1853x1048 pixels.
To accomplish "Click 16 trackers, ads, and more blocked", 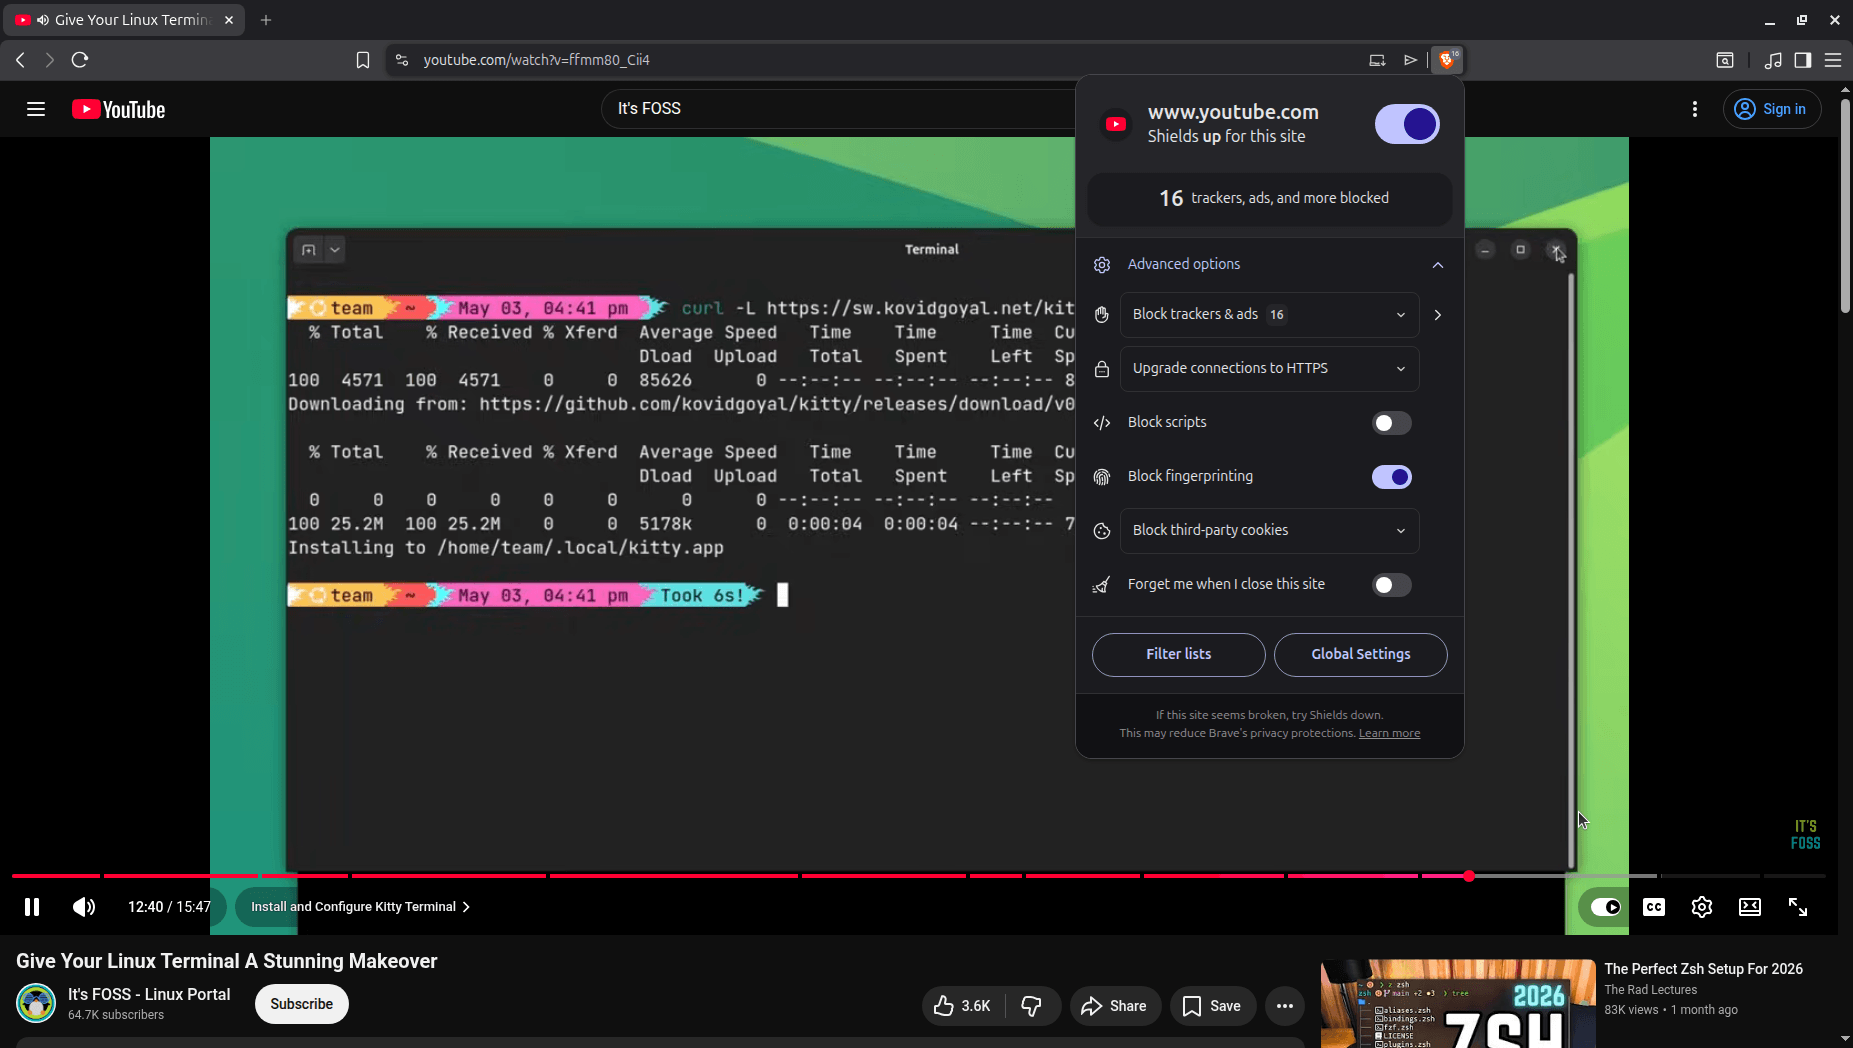I will coord(1270,199).
